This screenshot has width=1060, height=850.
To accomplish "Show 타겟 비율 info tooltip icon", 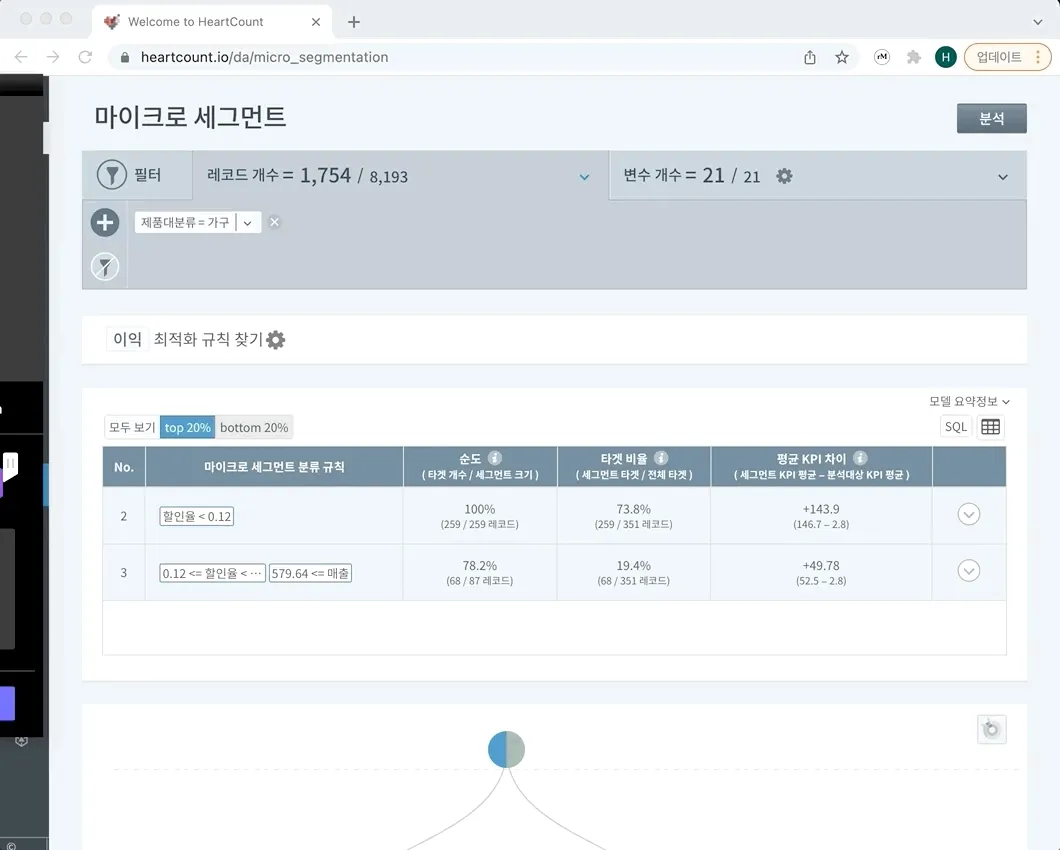I will [x=661, y=458].
